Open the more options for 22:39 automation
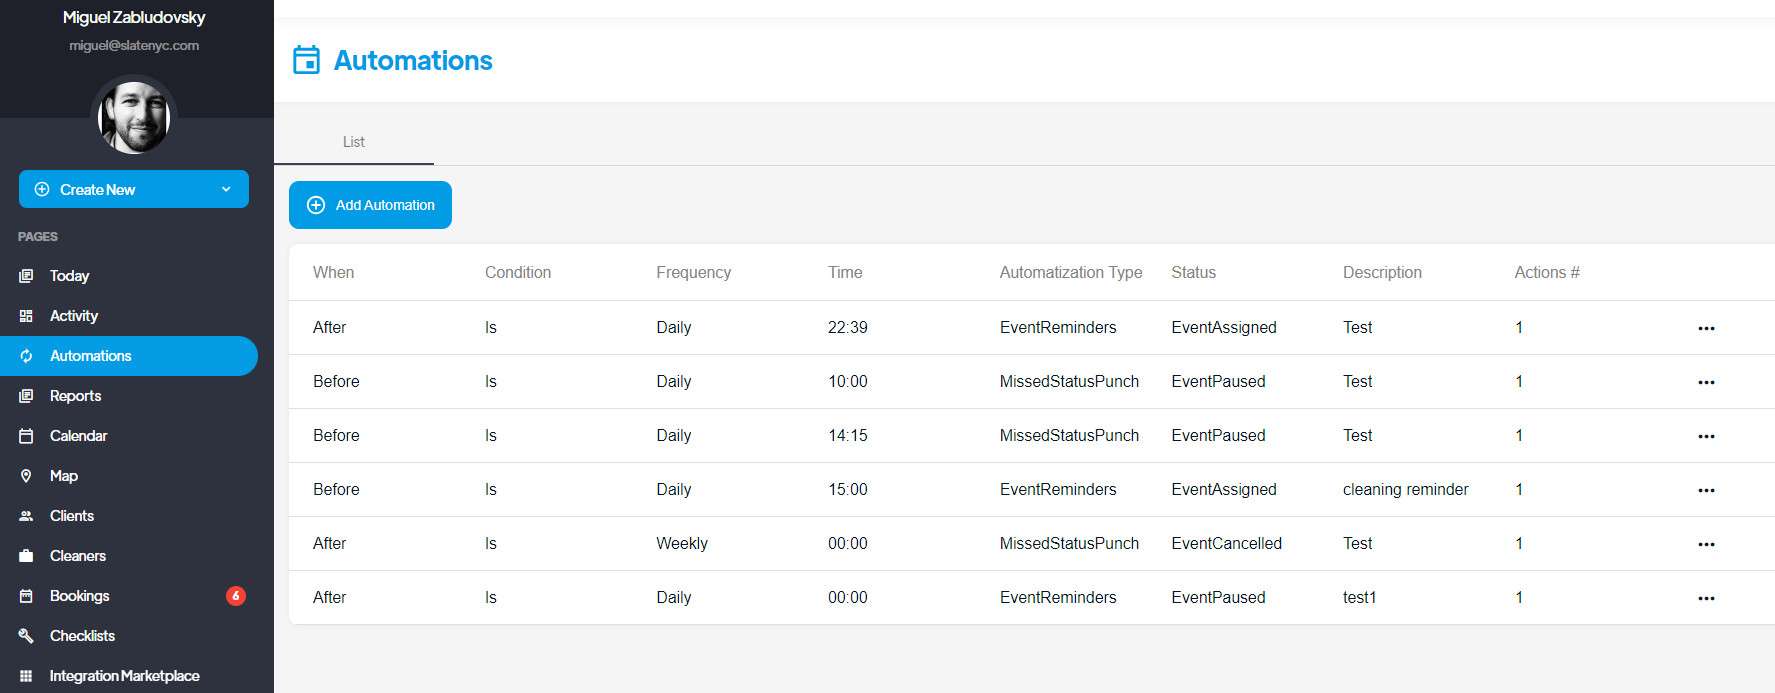Image resolution: width=1775 pixels, height=693 pixels. [x=1706, y=328]
